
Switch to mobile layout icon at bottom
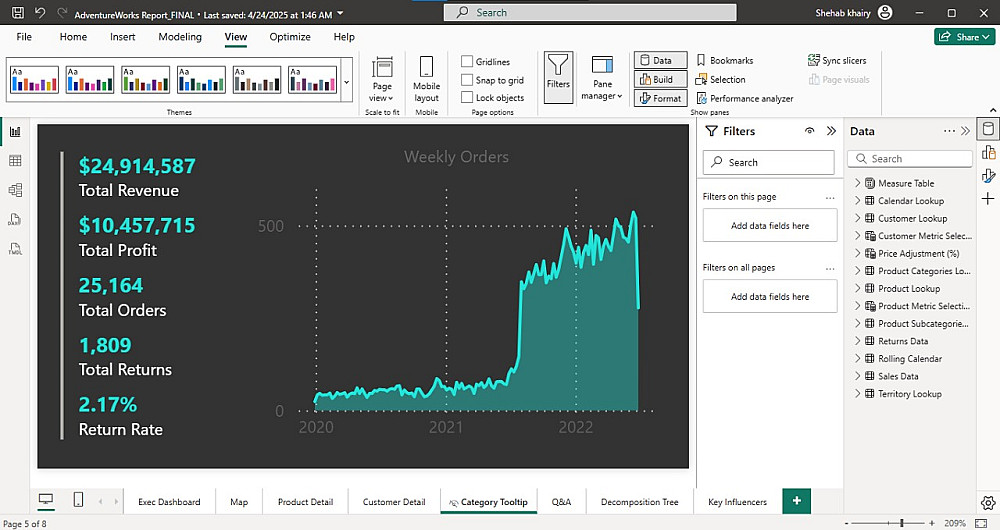coord(78,500)
